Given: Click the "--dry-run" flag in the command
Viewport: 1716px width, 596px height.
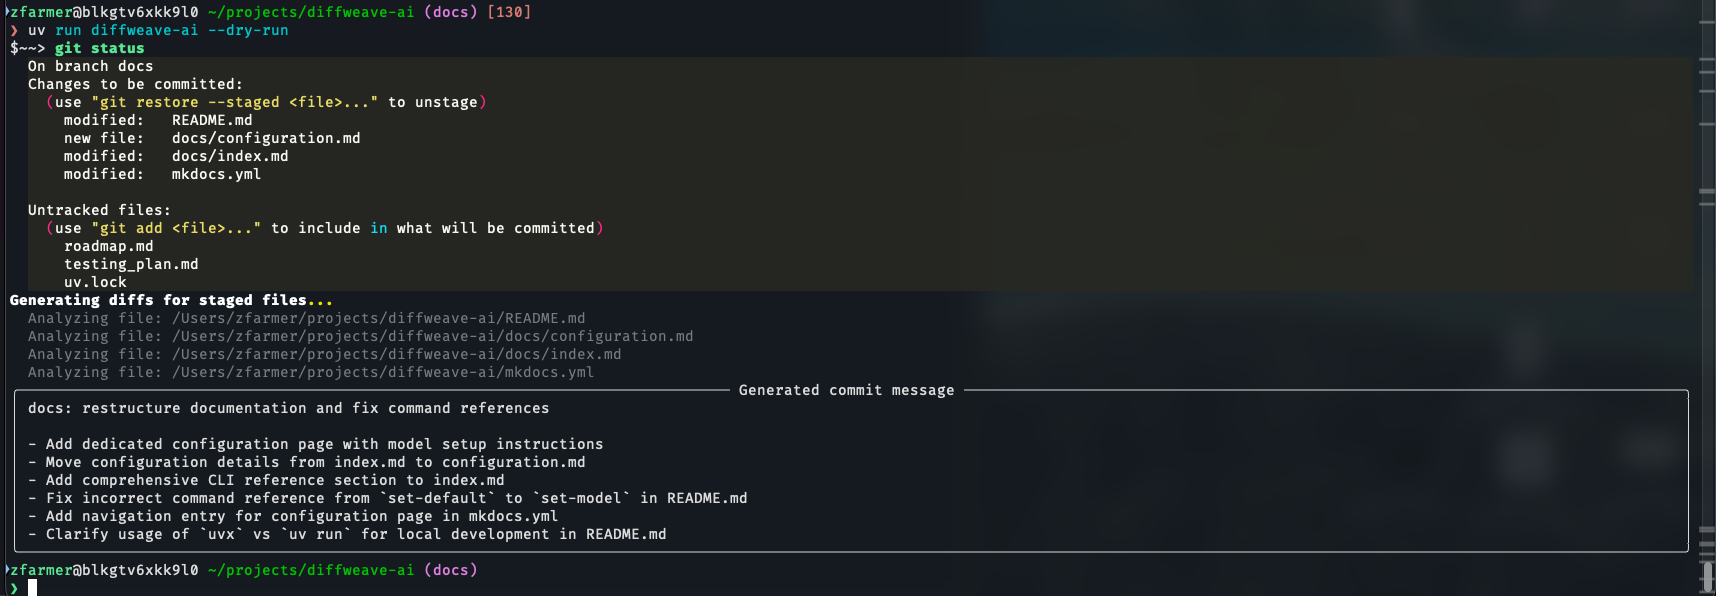Looking at the screenshot, I should [x=248, y=30].
